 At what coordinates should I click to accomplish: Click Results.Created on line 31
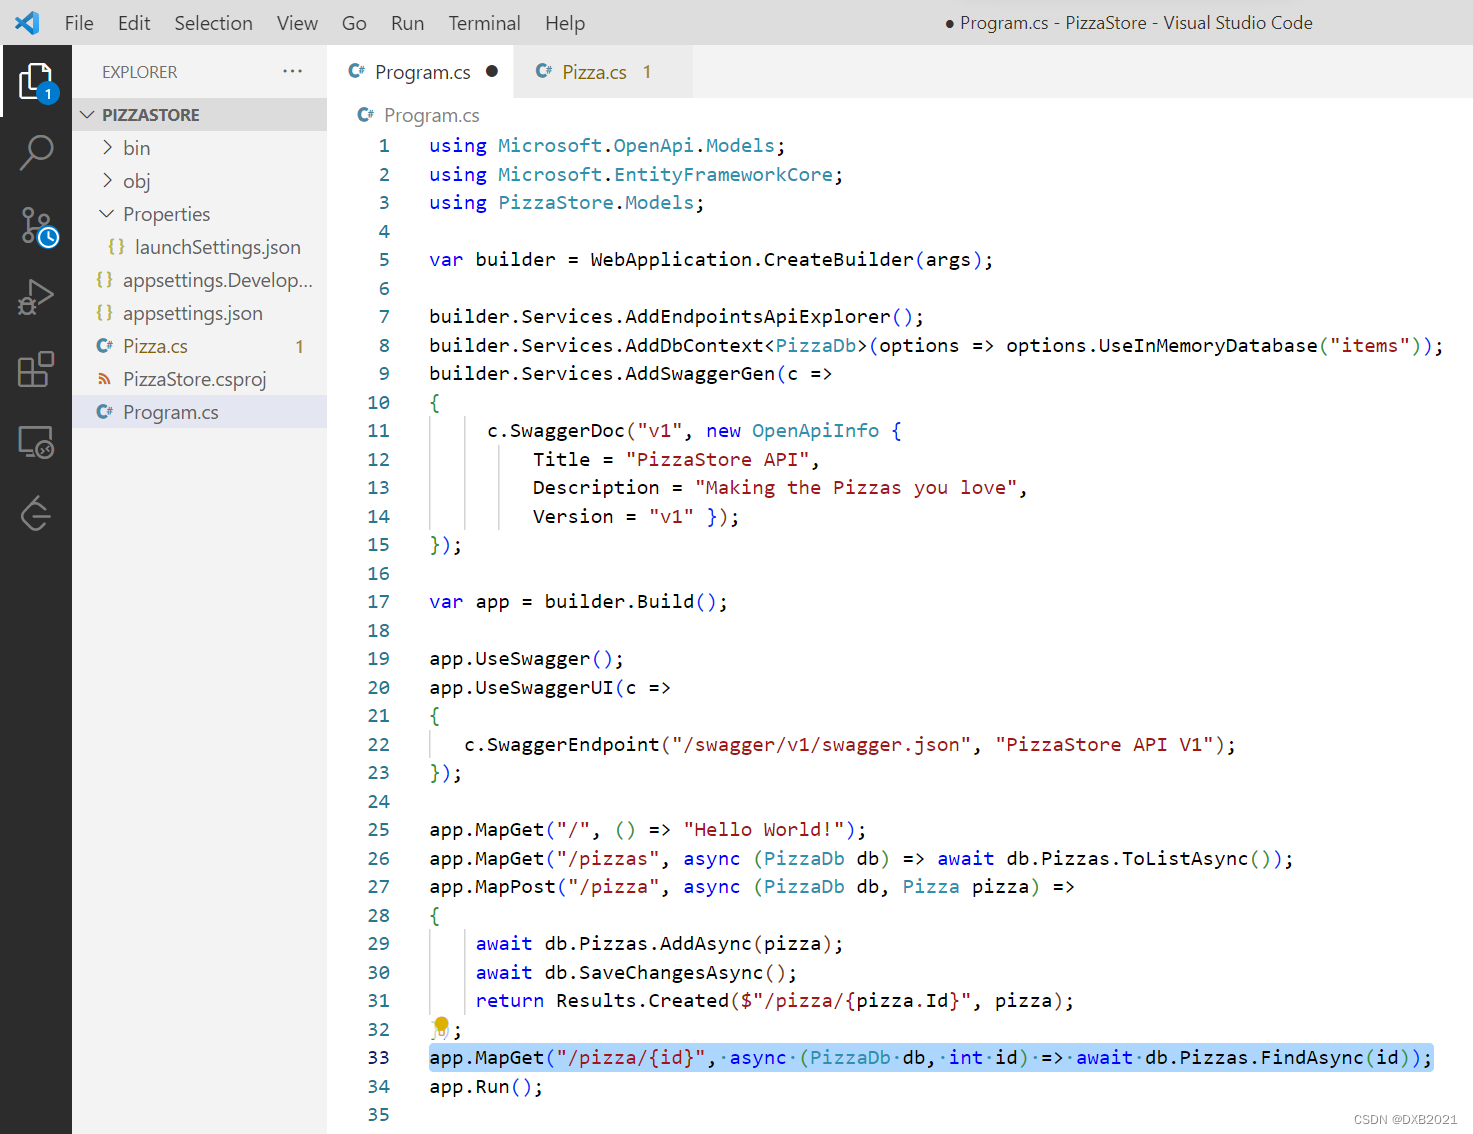pyautogui.click(x=643, y=1001)
